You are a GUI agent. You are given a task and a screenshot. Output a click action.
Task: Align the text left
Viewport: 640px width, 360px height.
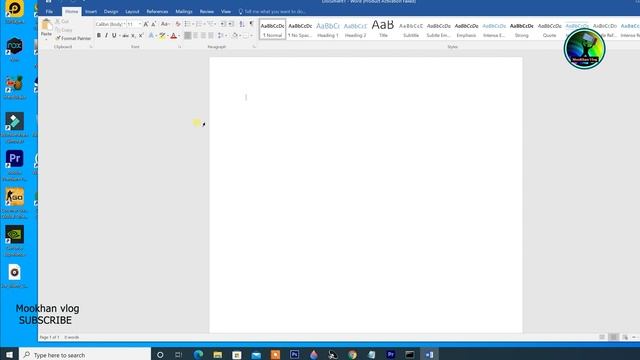pos(187,36)
